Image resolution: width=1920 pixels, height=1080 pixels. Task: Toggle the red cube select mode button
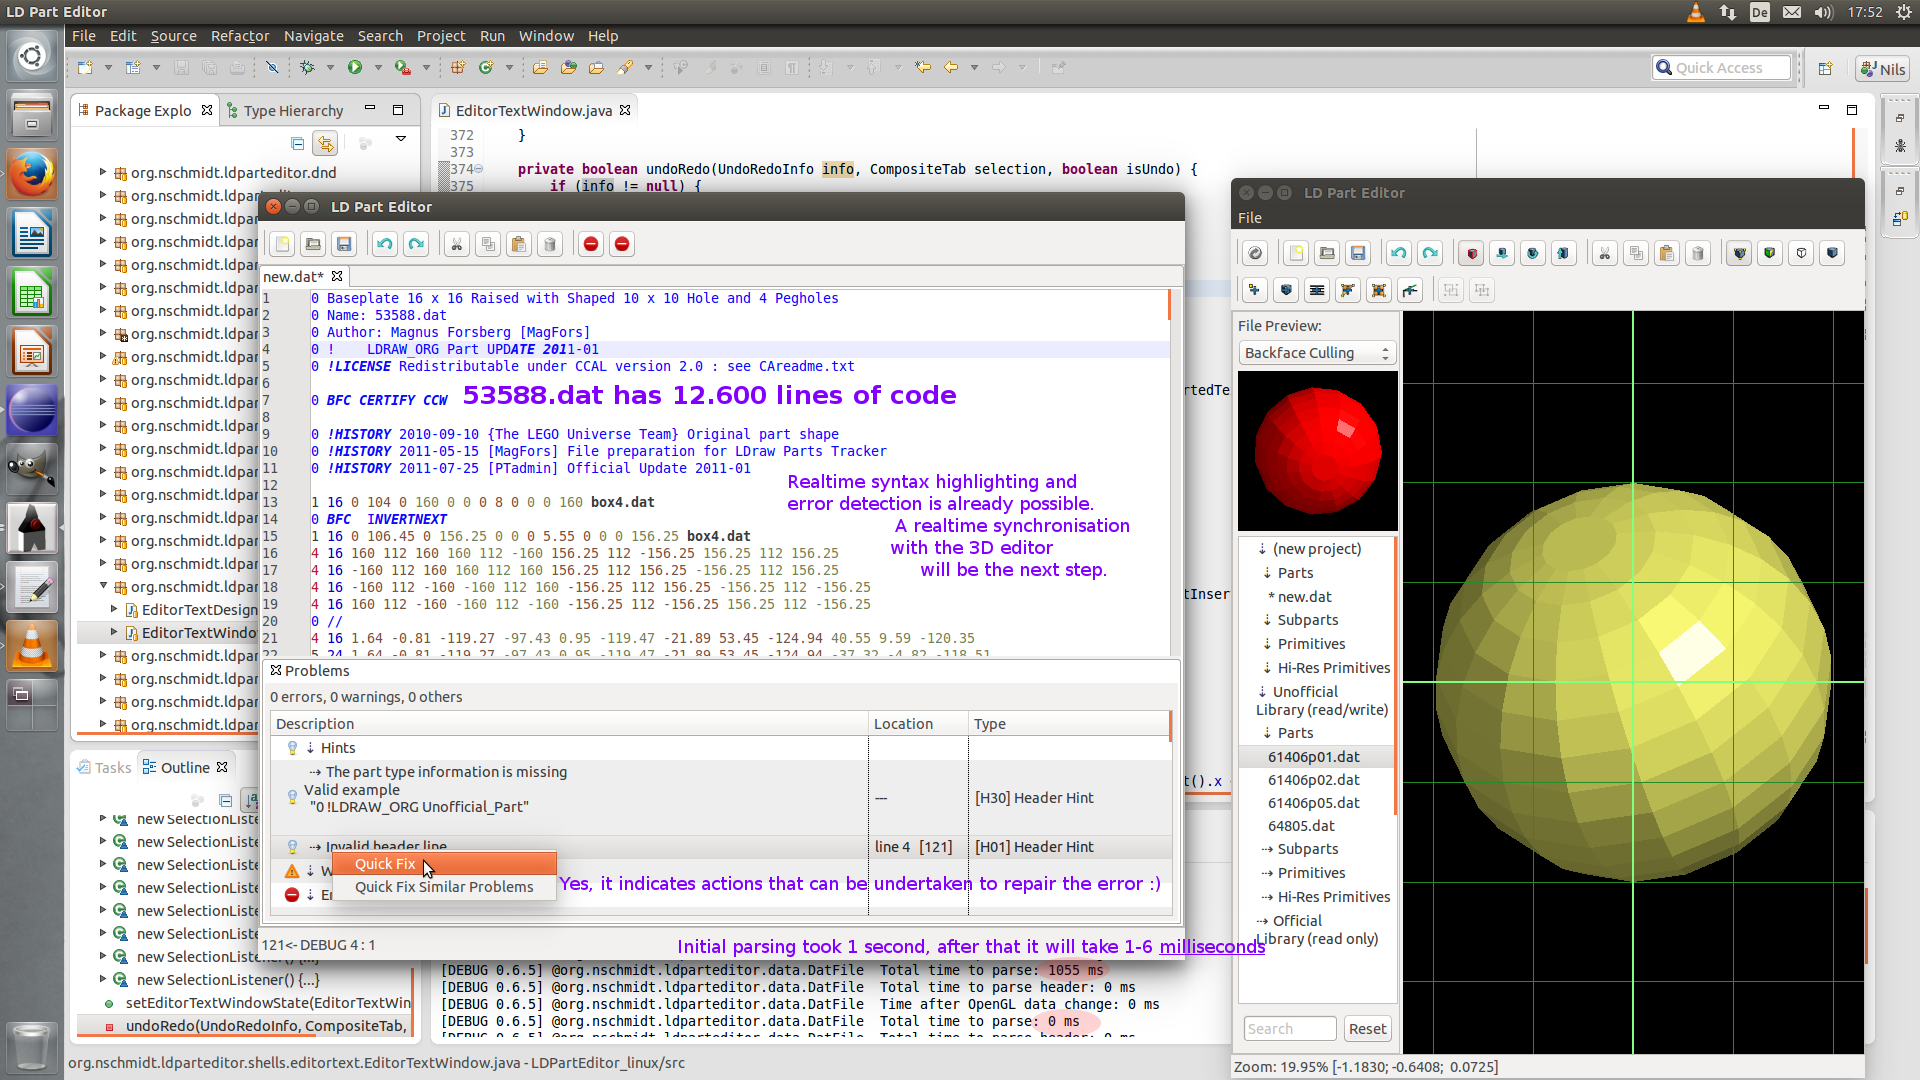1471,254
